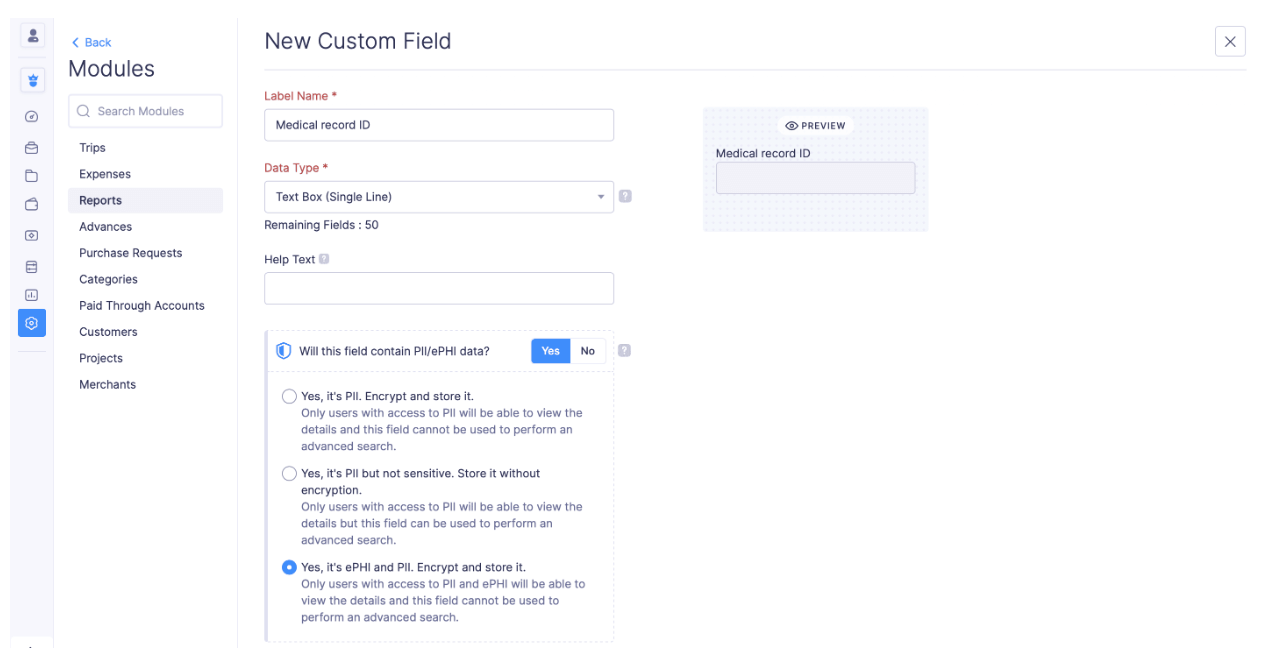The height and width of the screenshot is (668, 1264).
Task: Open the Data Type dropdown
Action: coord(438,196)
